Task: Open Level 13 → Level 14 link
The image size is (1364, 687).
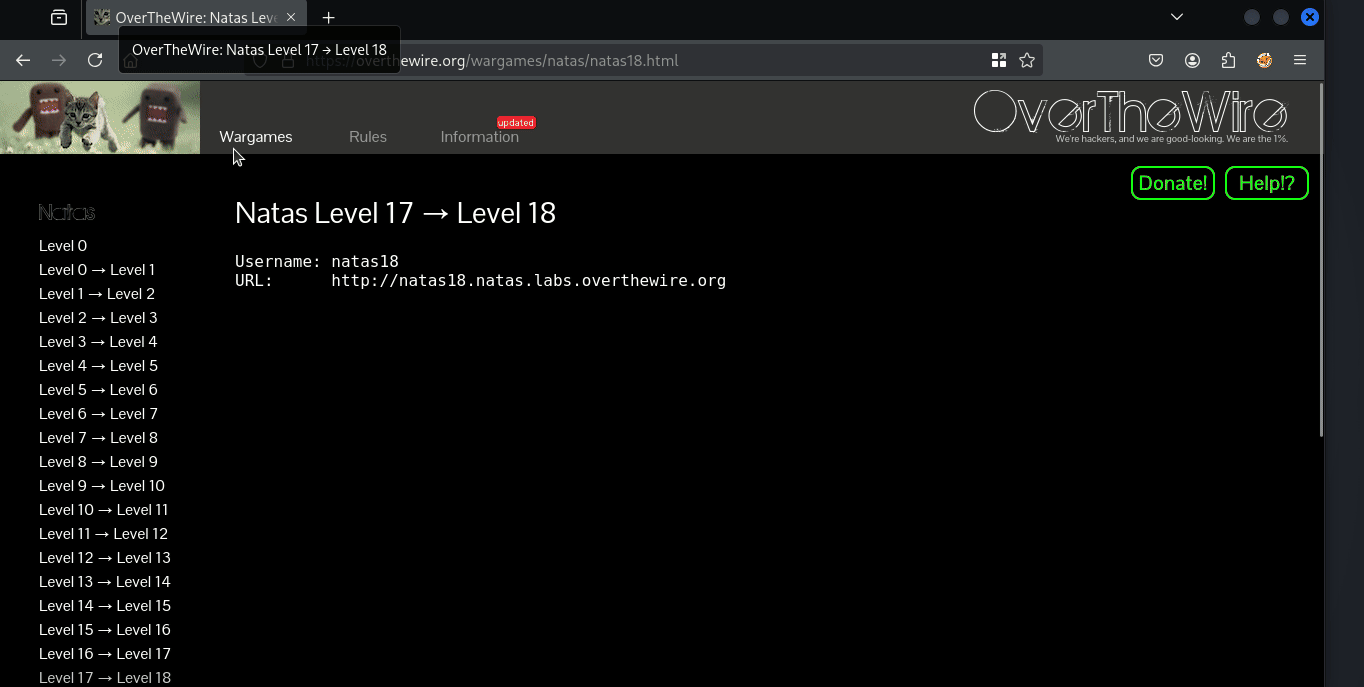Action: click(x=105, y=582)
